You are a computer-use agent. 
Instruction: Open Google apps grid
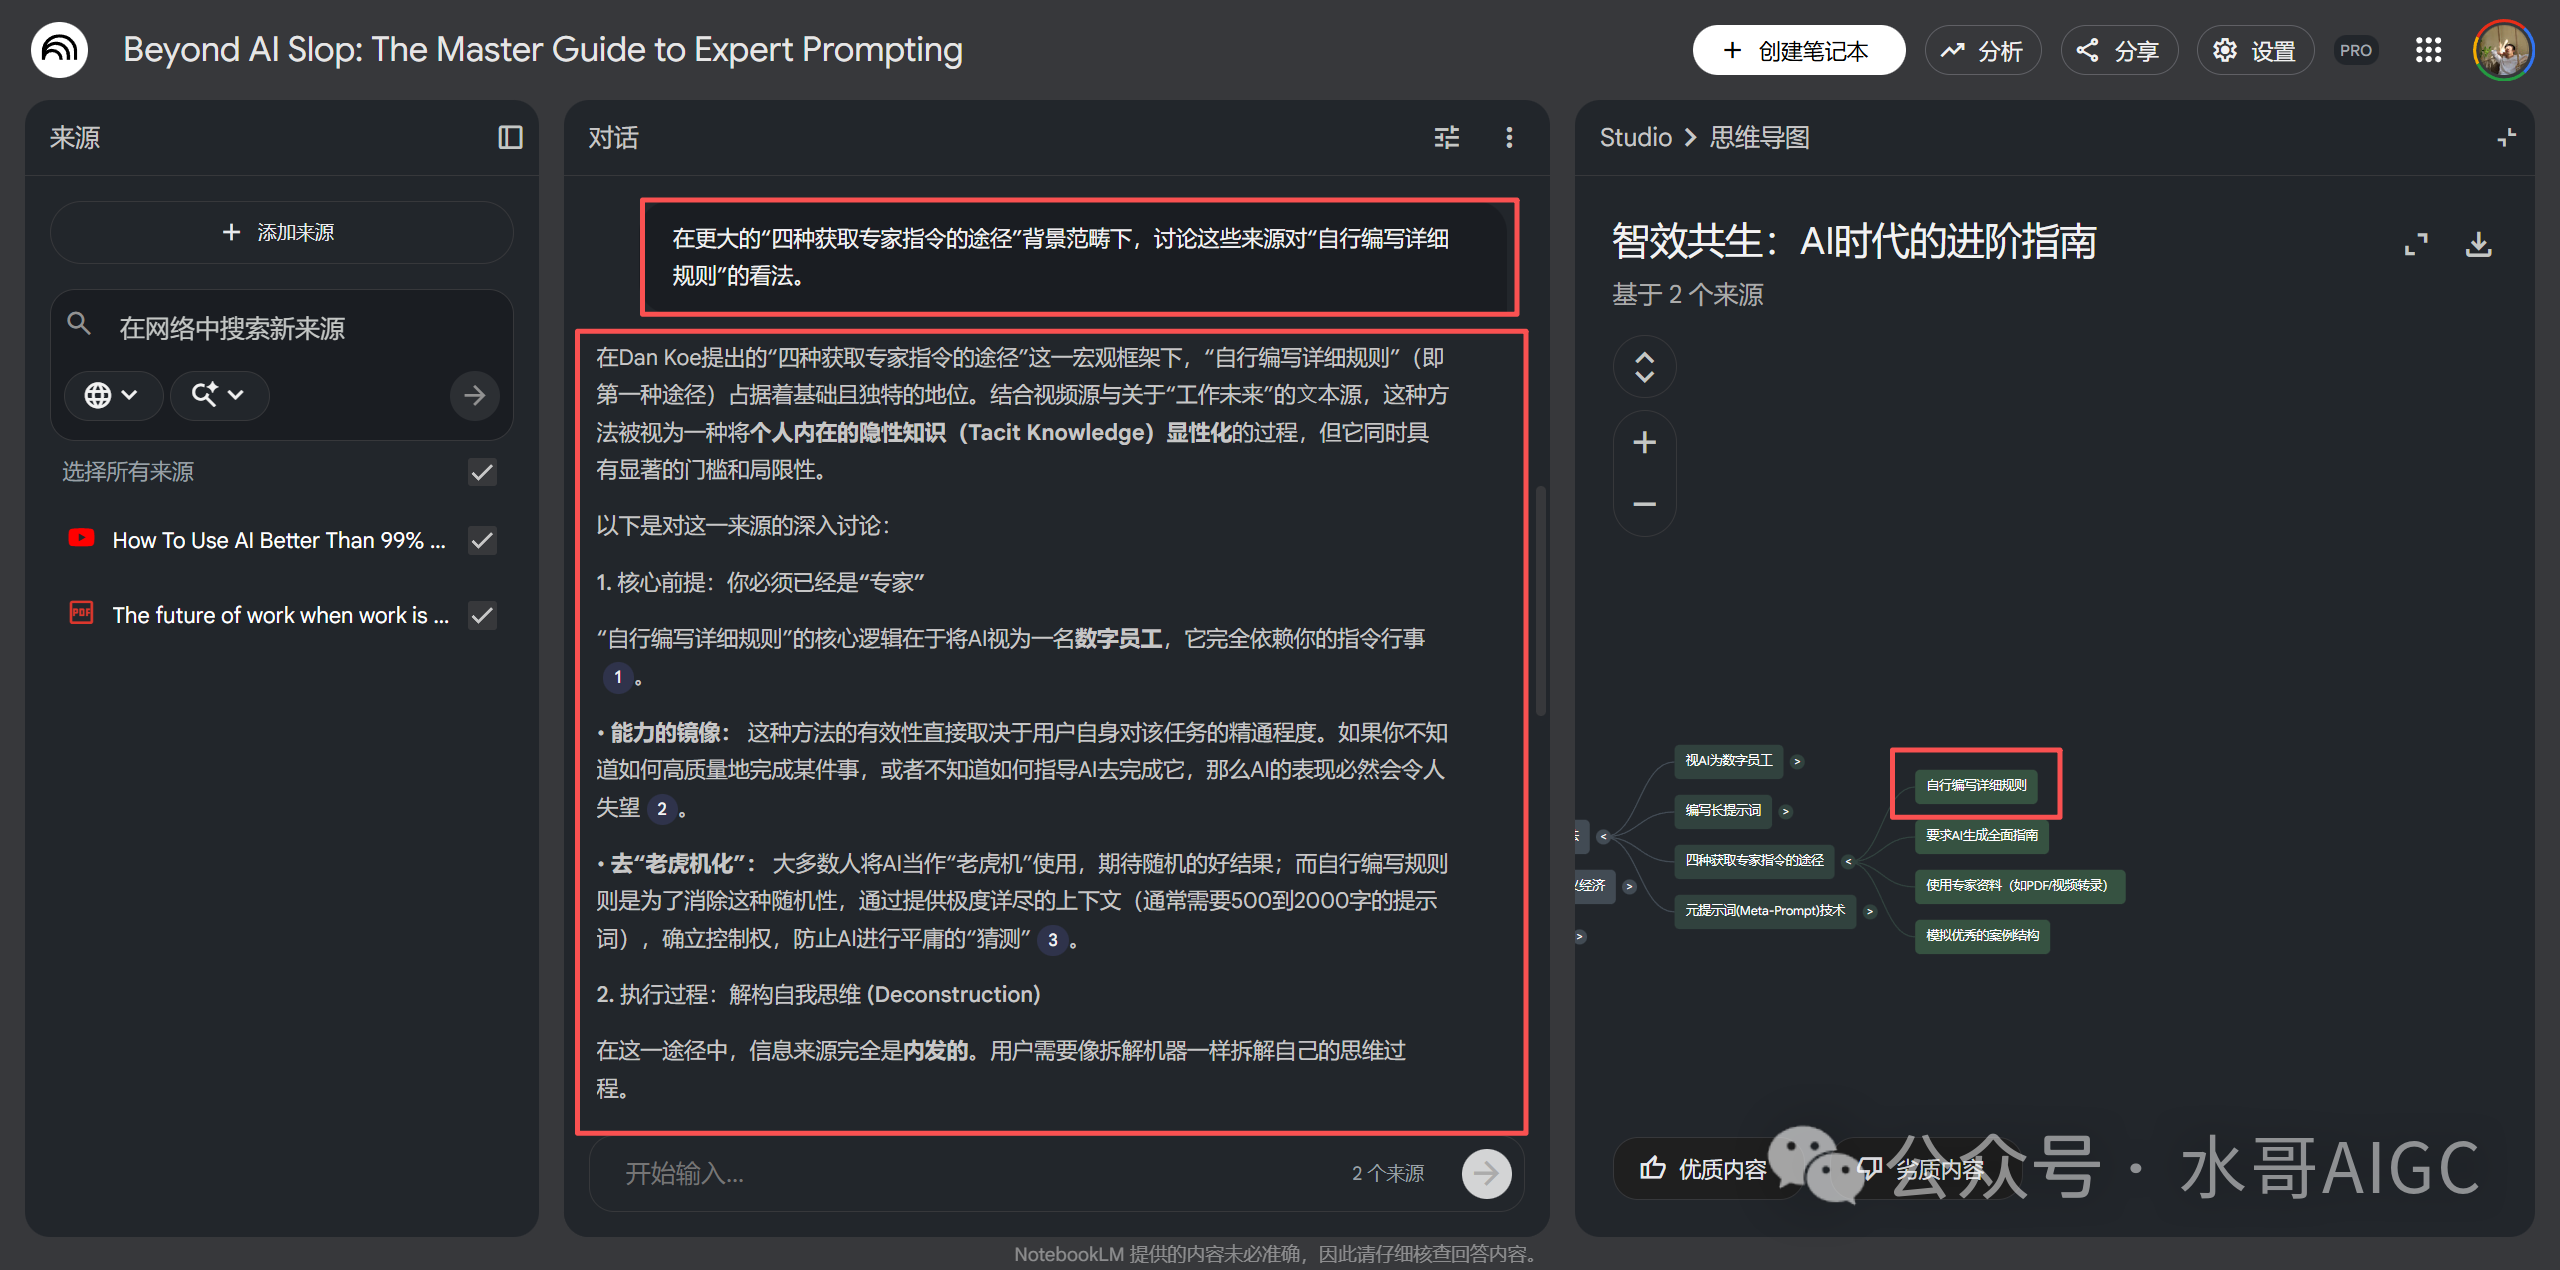2428,50
